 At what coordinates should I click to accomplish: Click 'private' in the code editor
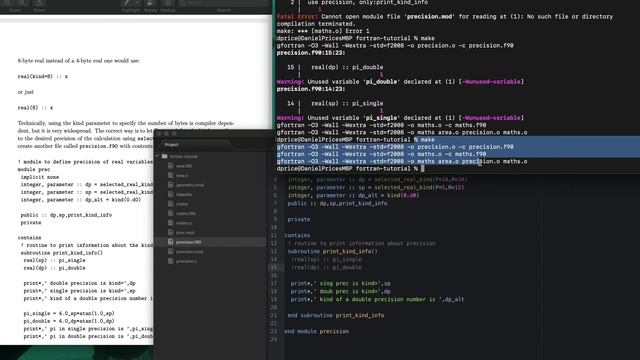coord(298,219)
